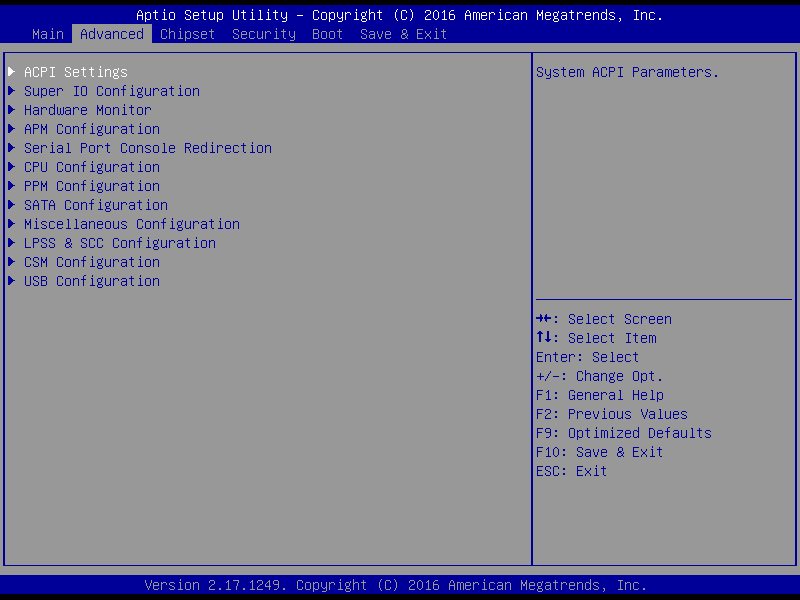Click the arrow icon beside ACPI Settings
This screenshot has width=800, height=600.
12,72
